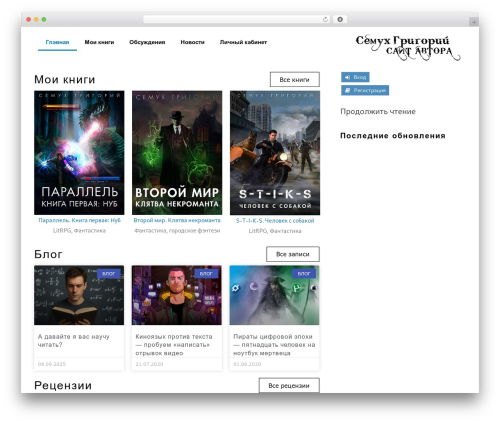Go to Мои книги menu item
The width and height of the screenshot is (500, 423).
99,42
